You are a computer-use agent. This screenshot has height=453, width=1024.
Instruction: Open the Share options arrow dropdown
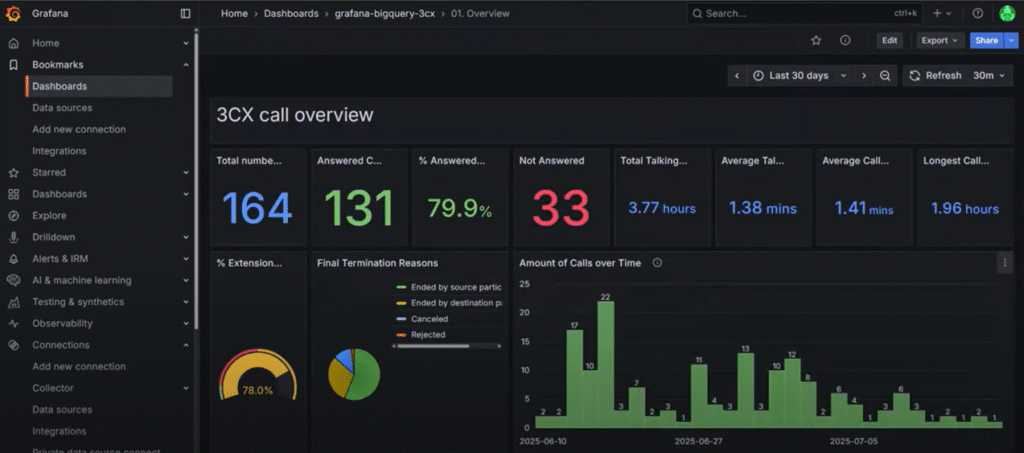(1011, 40)
